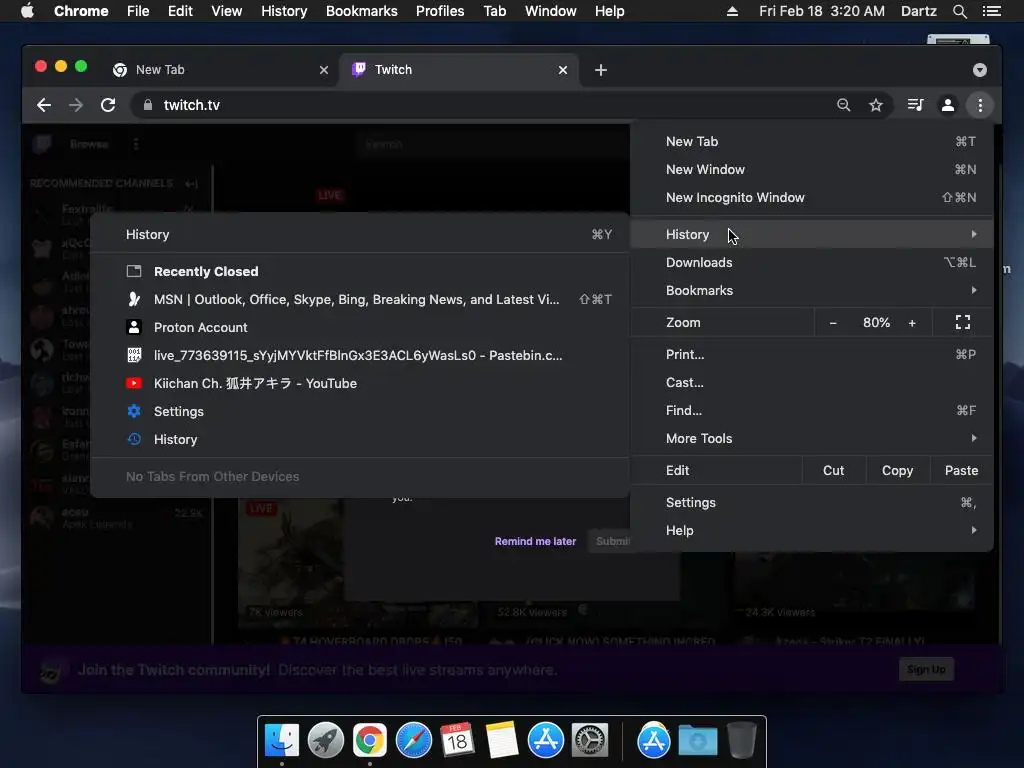
Task: Click Remind me later link
Action: pyautogui.click(x=536, y=541)
